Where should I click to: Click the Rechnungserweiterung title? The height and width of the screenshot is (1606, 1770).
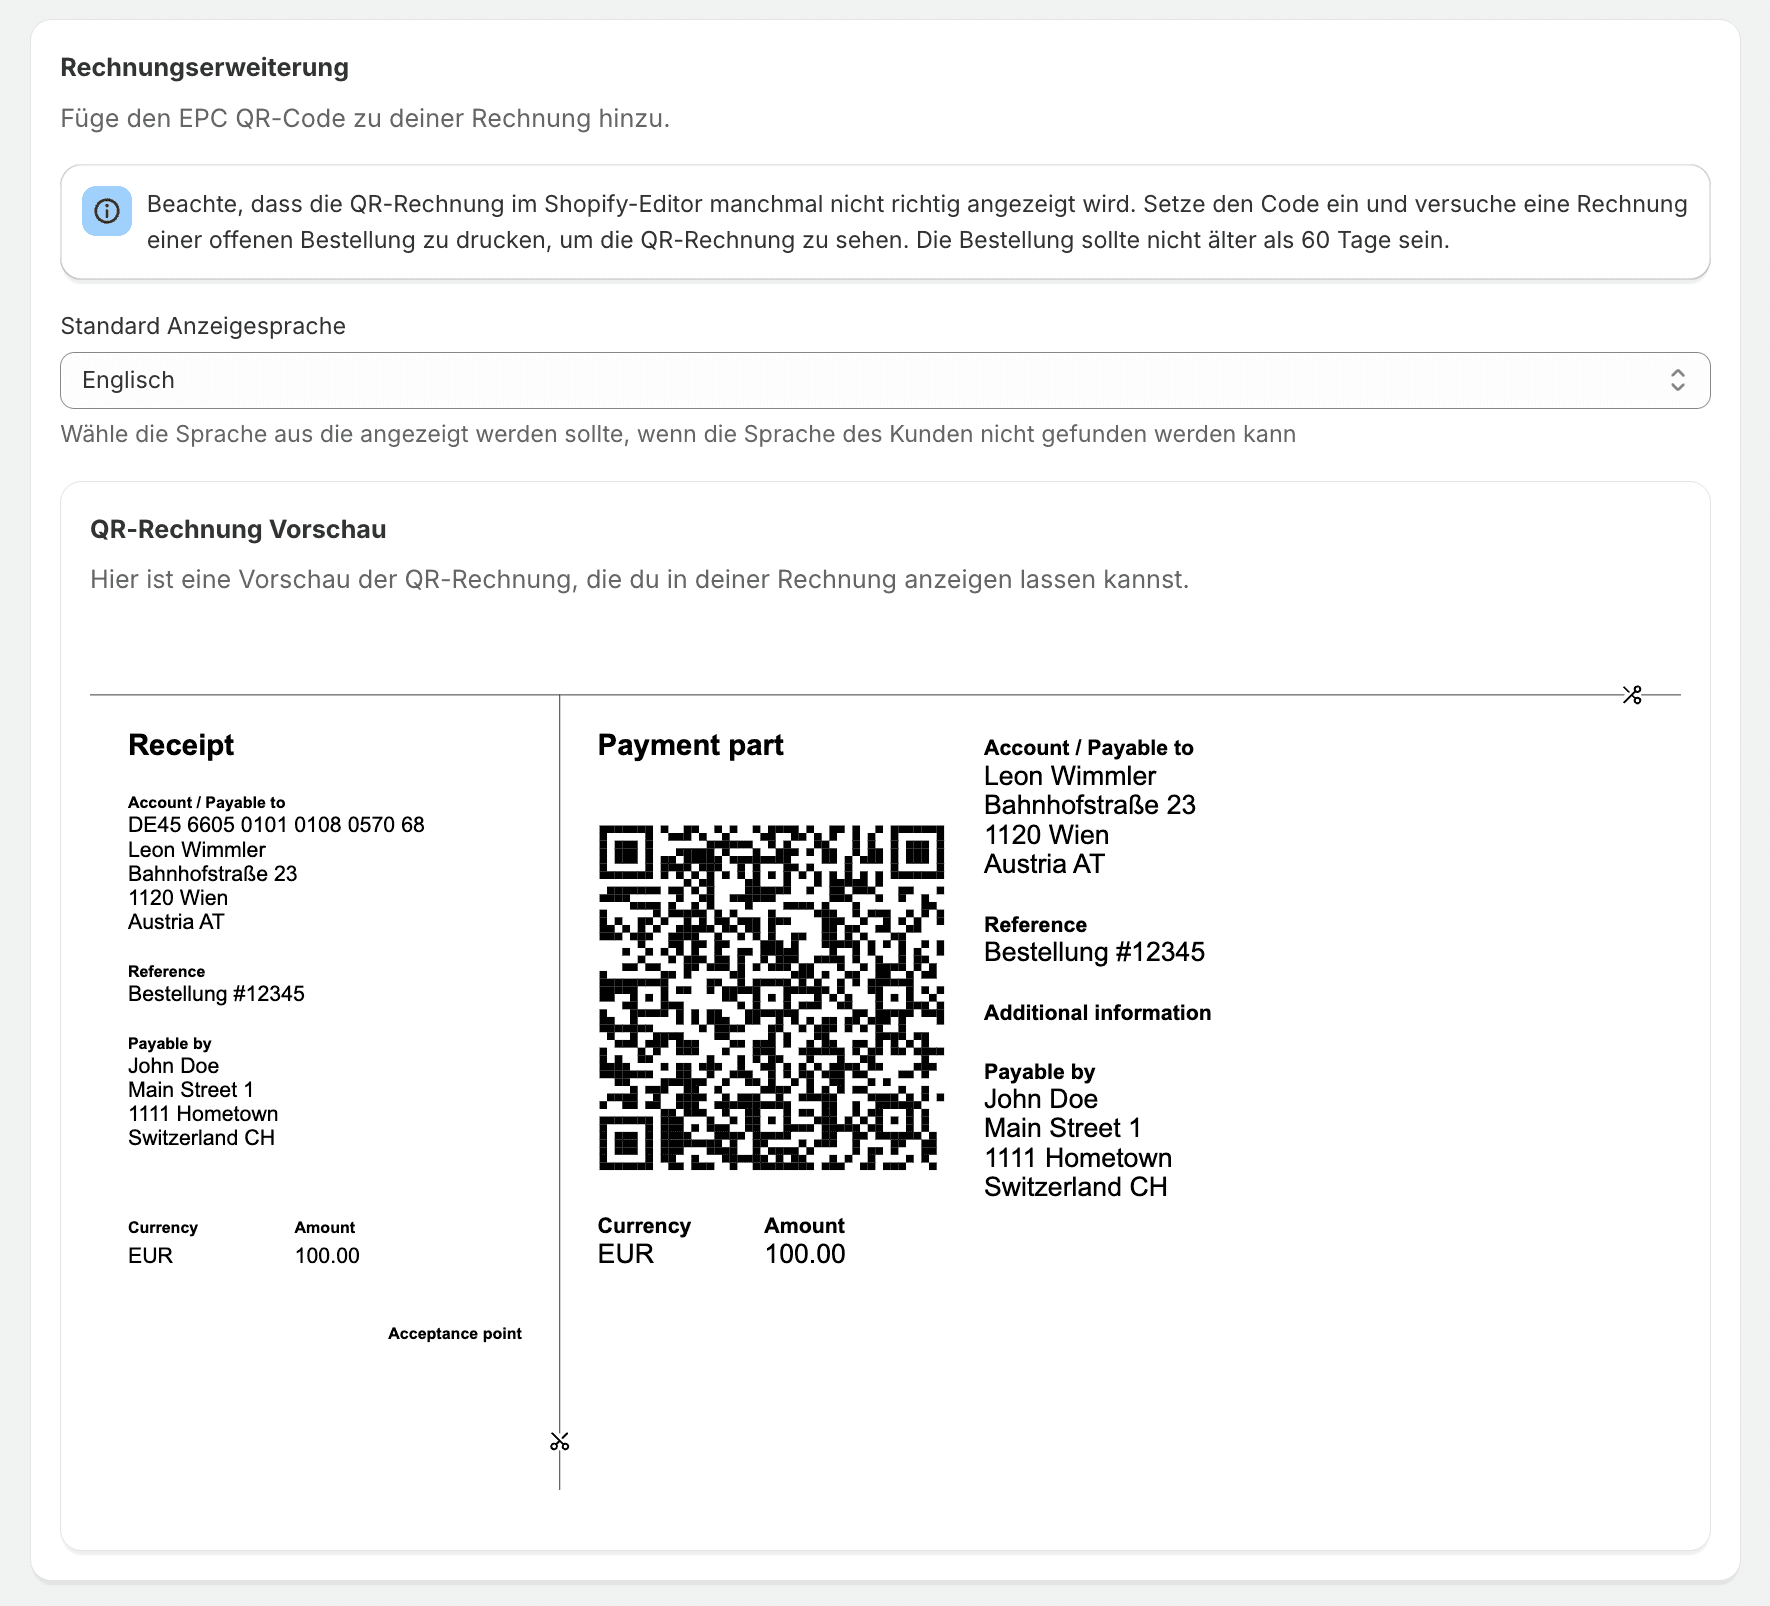pos(204,67)
